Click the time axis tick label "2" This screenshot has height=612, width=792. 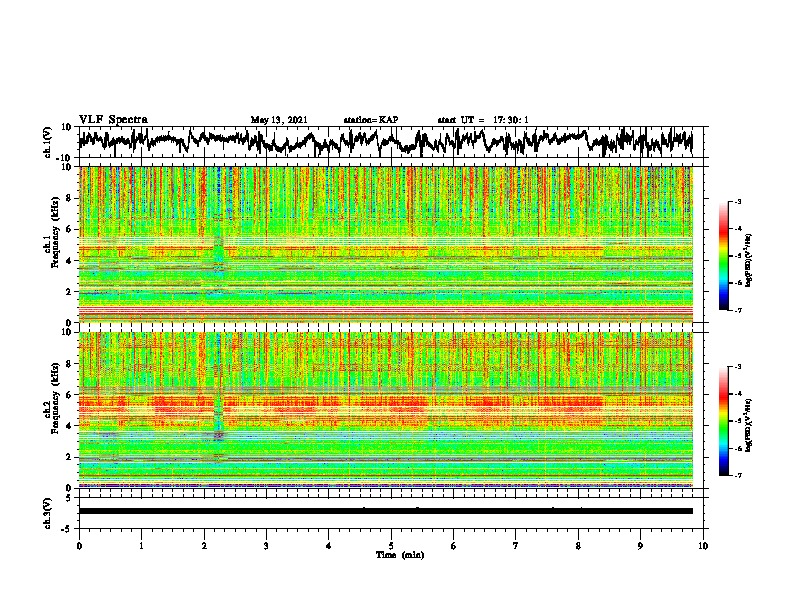click(x=204, y=546)
